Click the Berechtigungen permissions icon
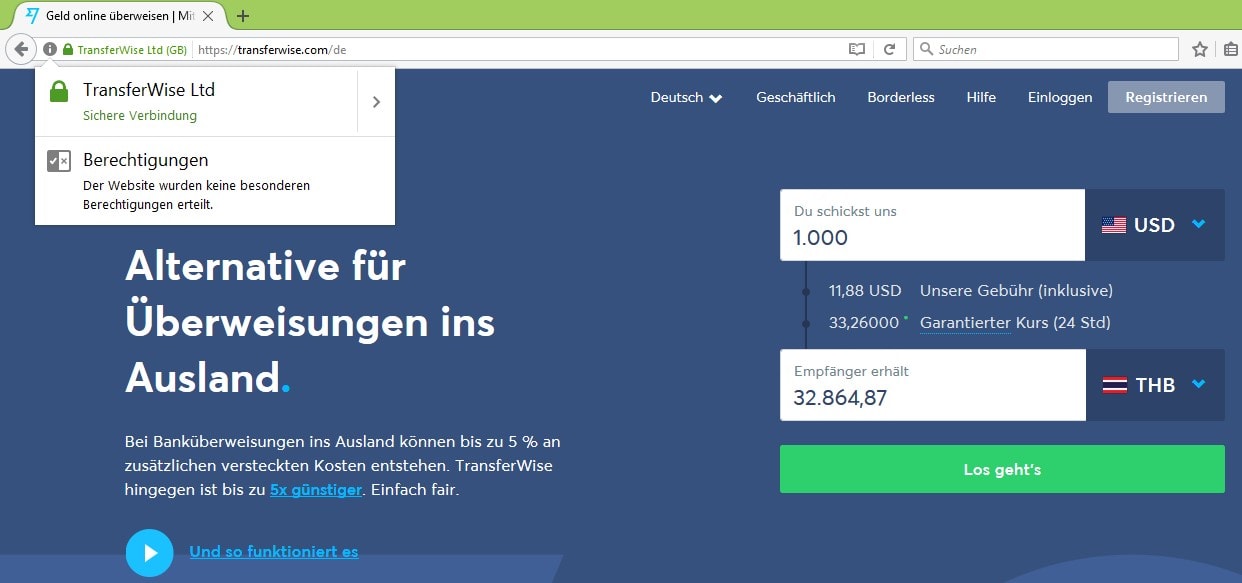The height and width of the screenshot is (583, 1242). pyautogui.click(x=59, y=161)
